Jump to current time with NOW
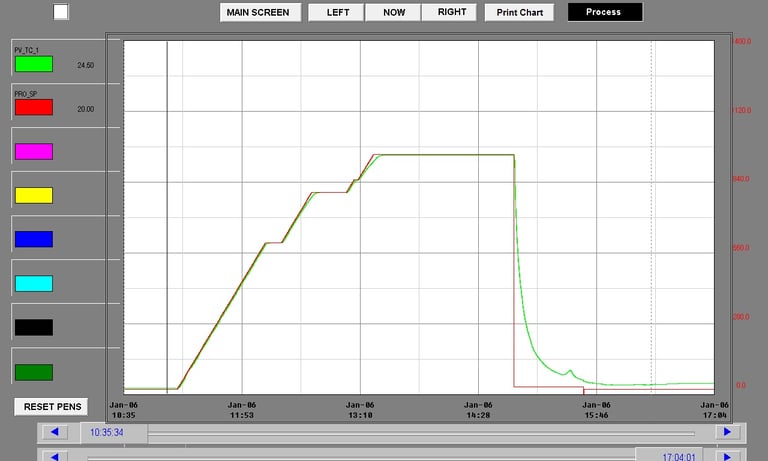 (x=393, y=12)
